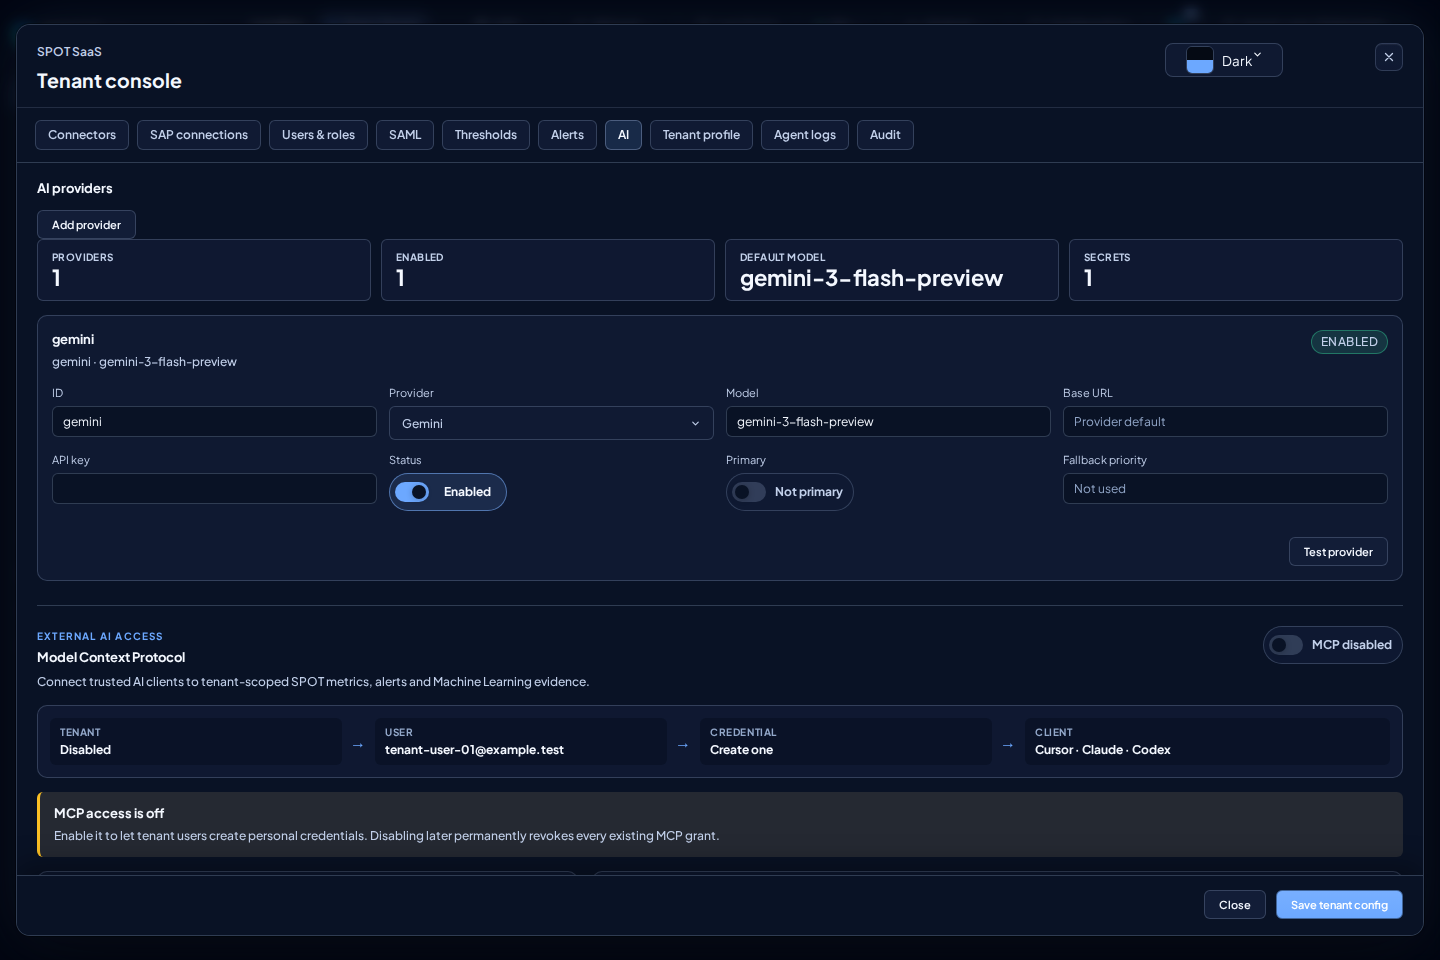Expand the Provider dropdown showing Gemini
This screenshot has height=960, width=1440.
point(551,423)
